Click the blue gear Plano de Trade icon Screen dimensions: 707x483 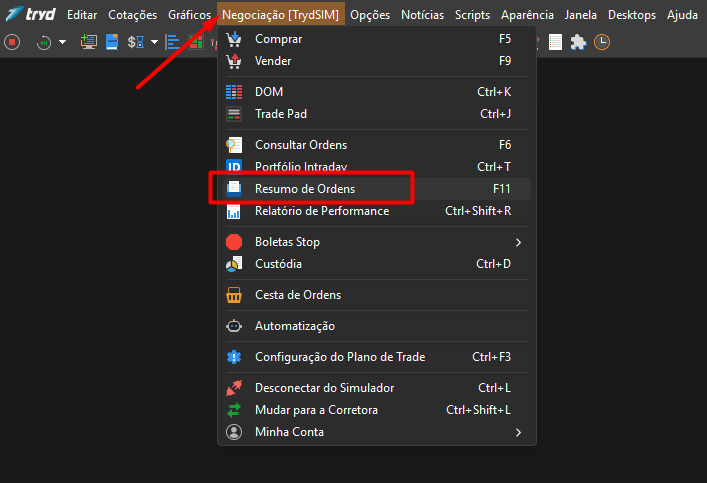pos(234,357)
